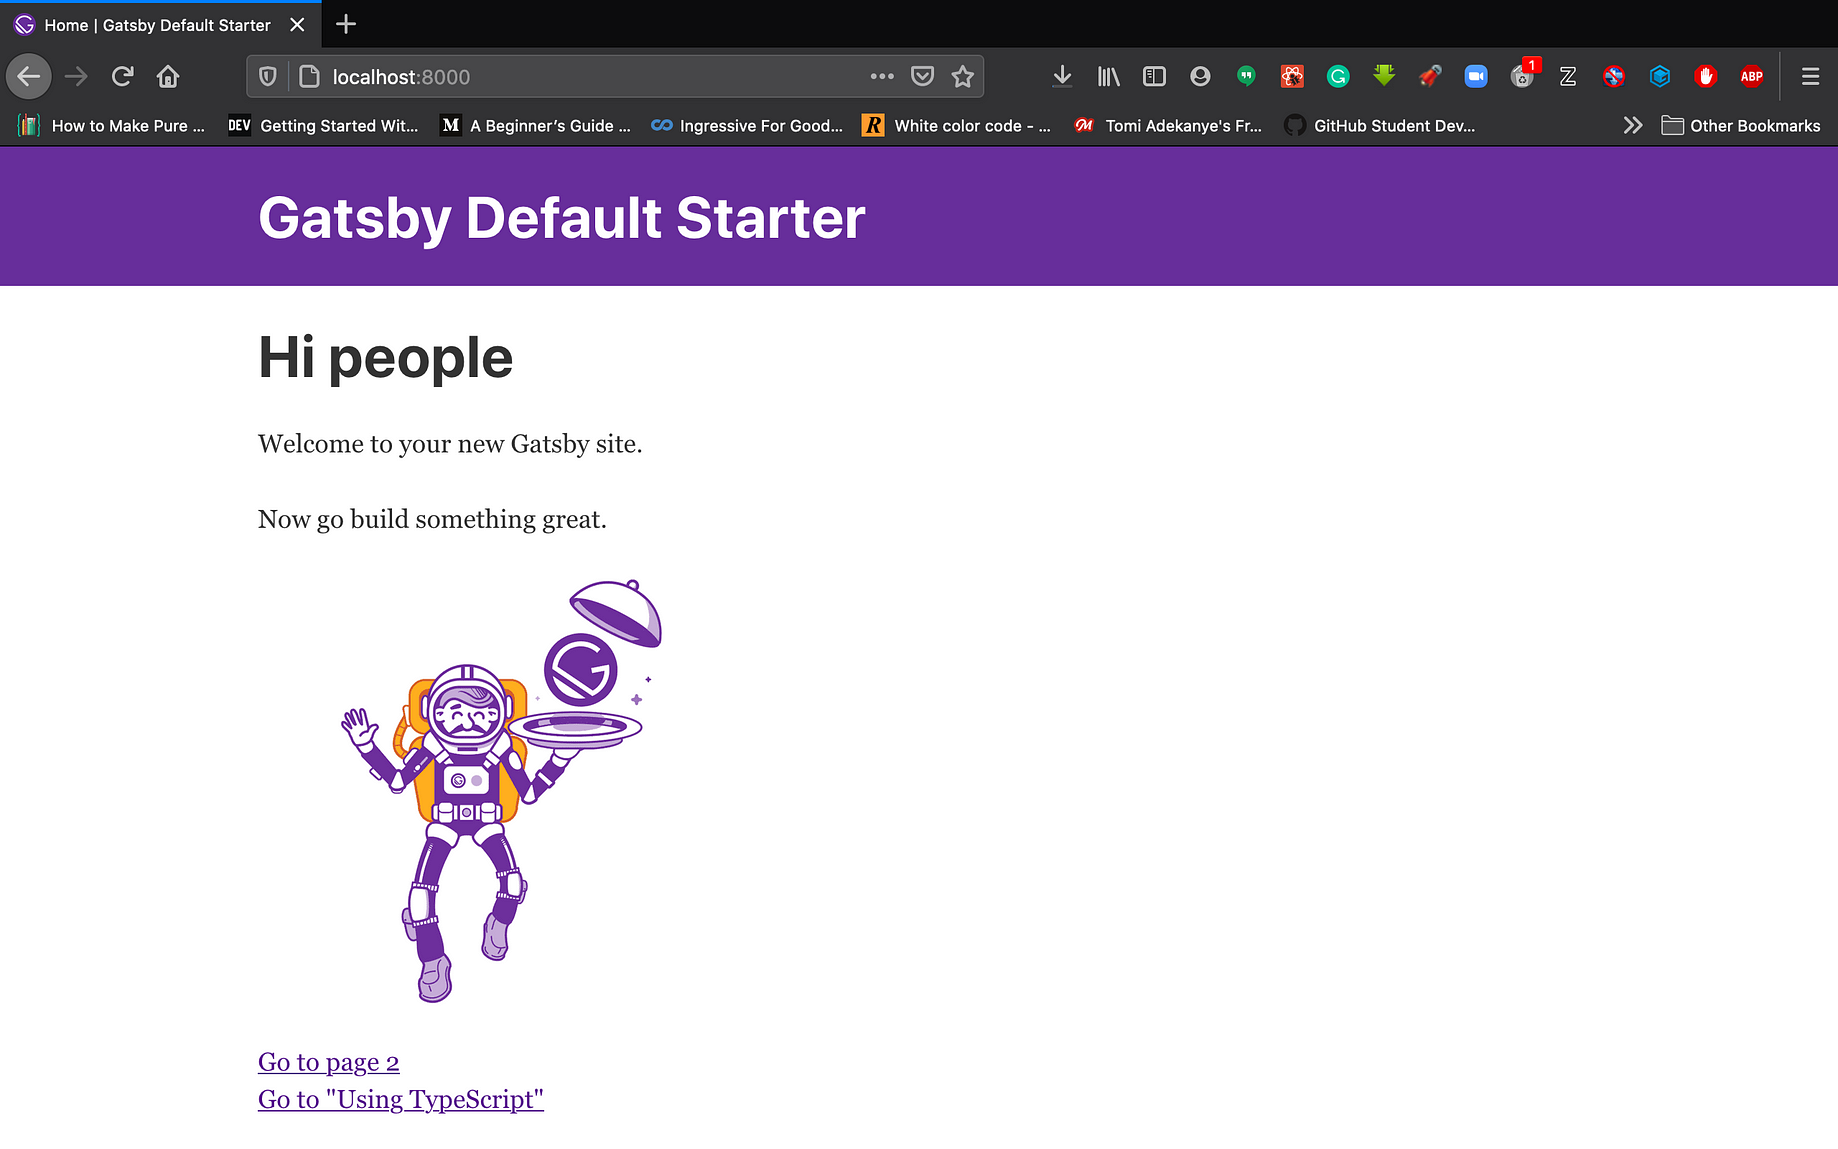1838x1149 pixels.
Task: Open the Firefox hamburger menu
Action: click(x=1810, y=76)
